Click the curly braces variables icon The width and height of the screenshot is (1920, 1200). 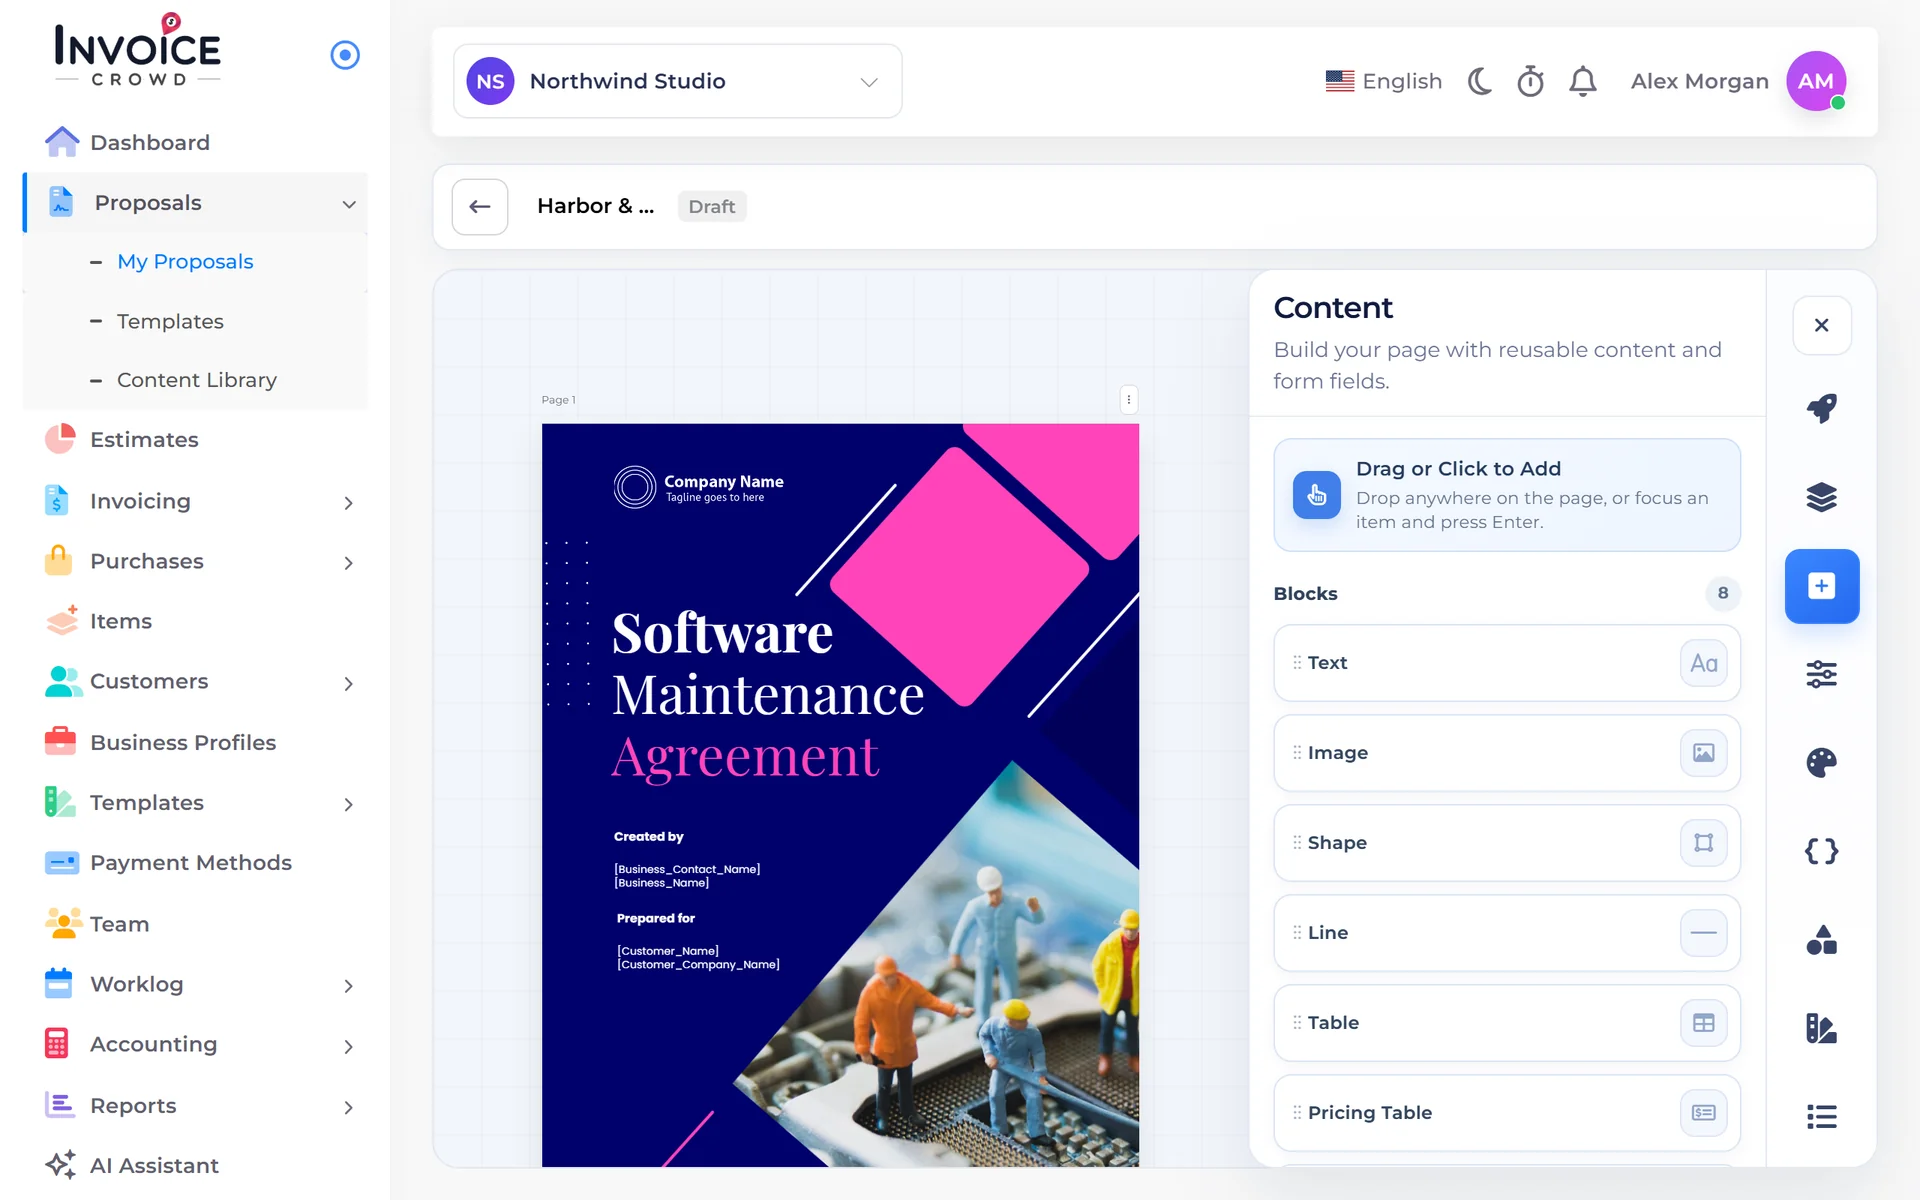coord(1821,851)
